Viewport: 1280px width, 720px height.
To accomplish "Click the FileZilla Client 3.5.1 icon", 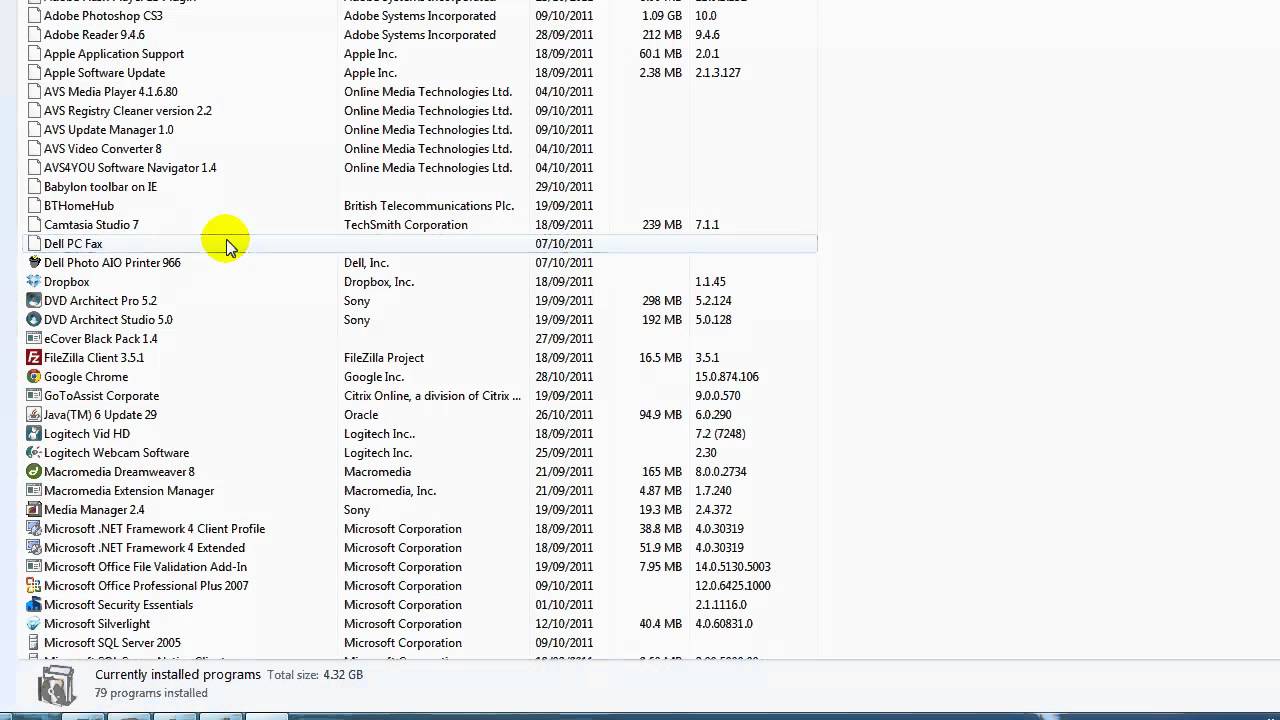I will 34,358.
